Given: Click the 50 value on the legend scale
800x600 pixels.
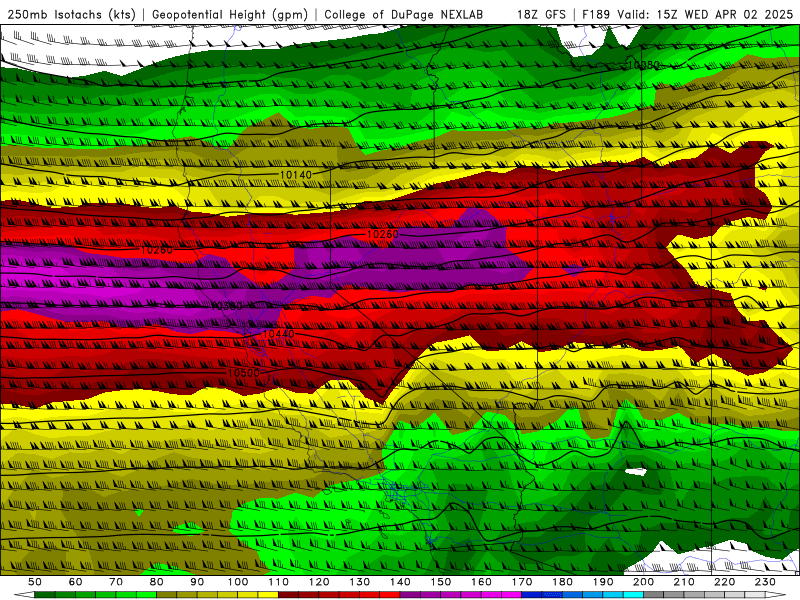Looking at the screenshot, I should pos(35,582).
